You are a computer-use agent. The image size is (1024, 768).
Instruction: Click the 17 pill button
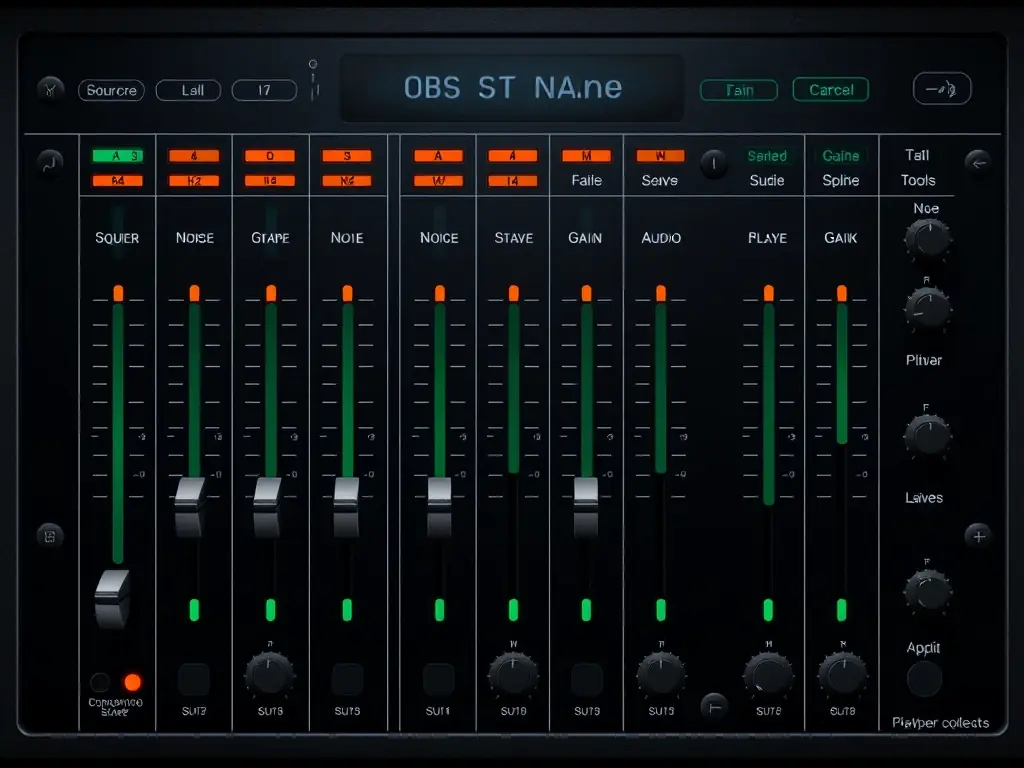(x=264, y=90)
